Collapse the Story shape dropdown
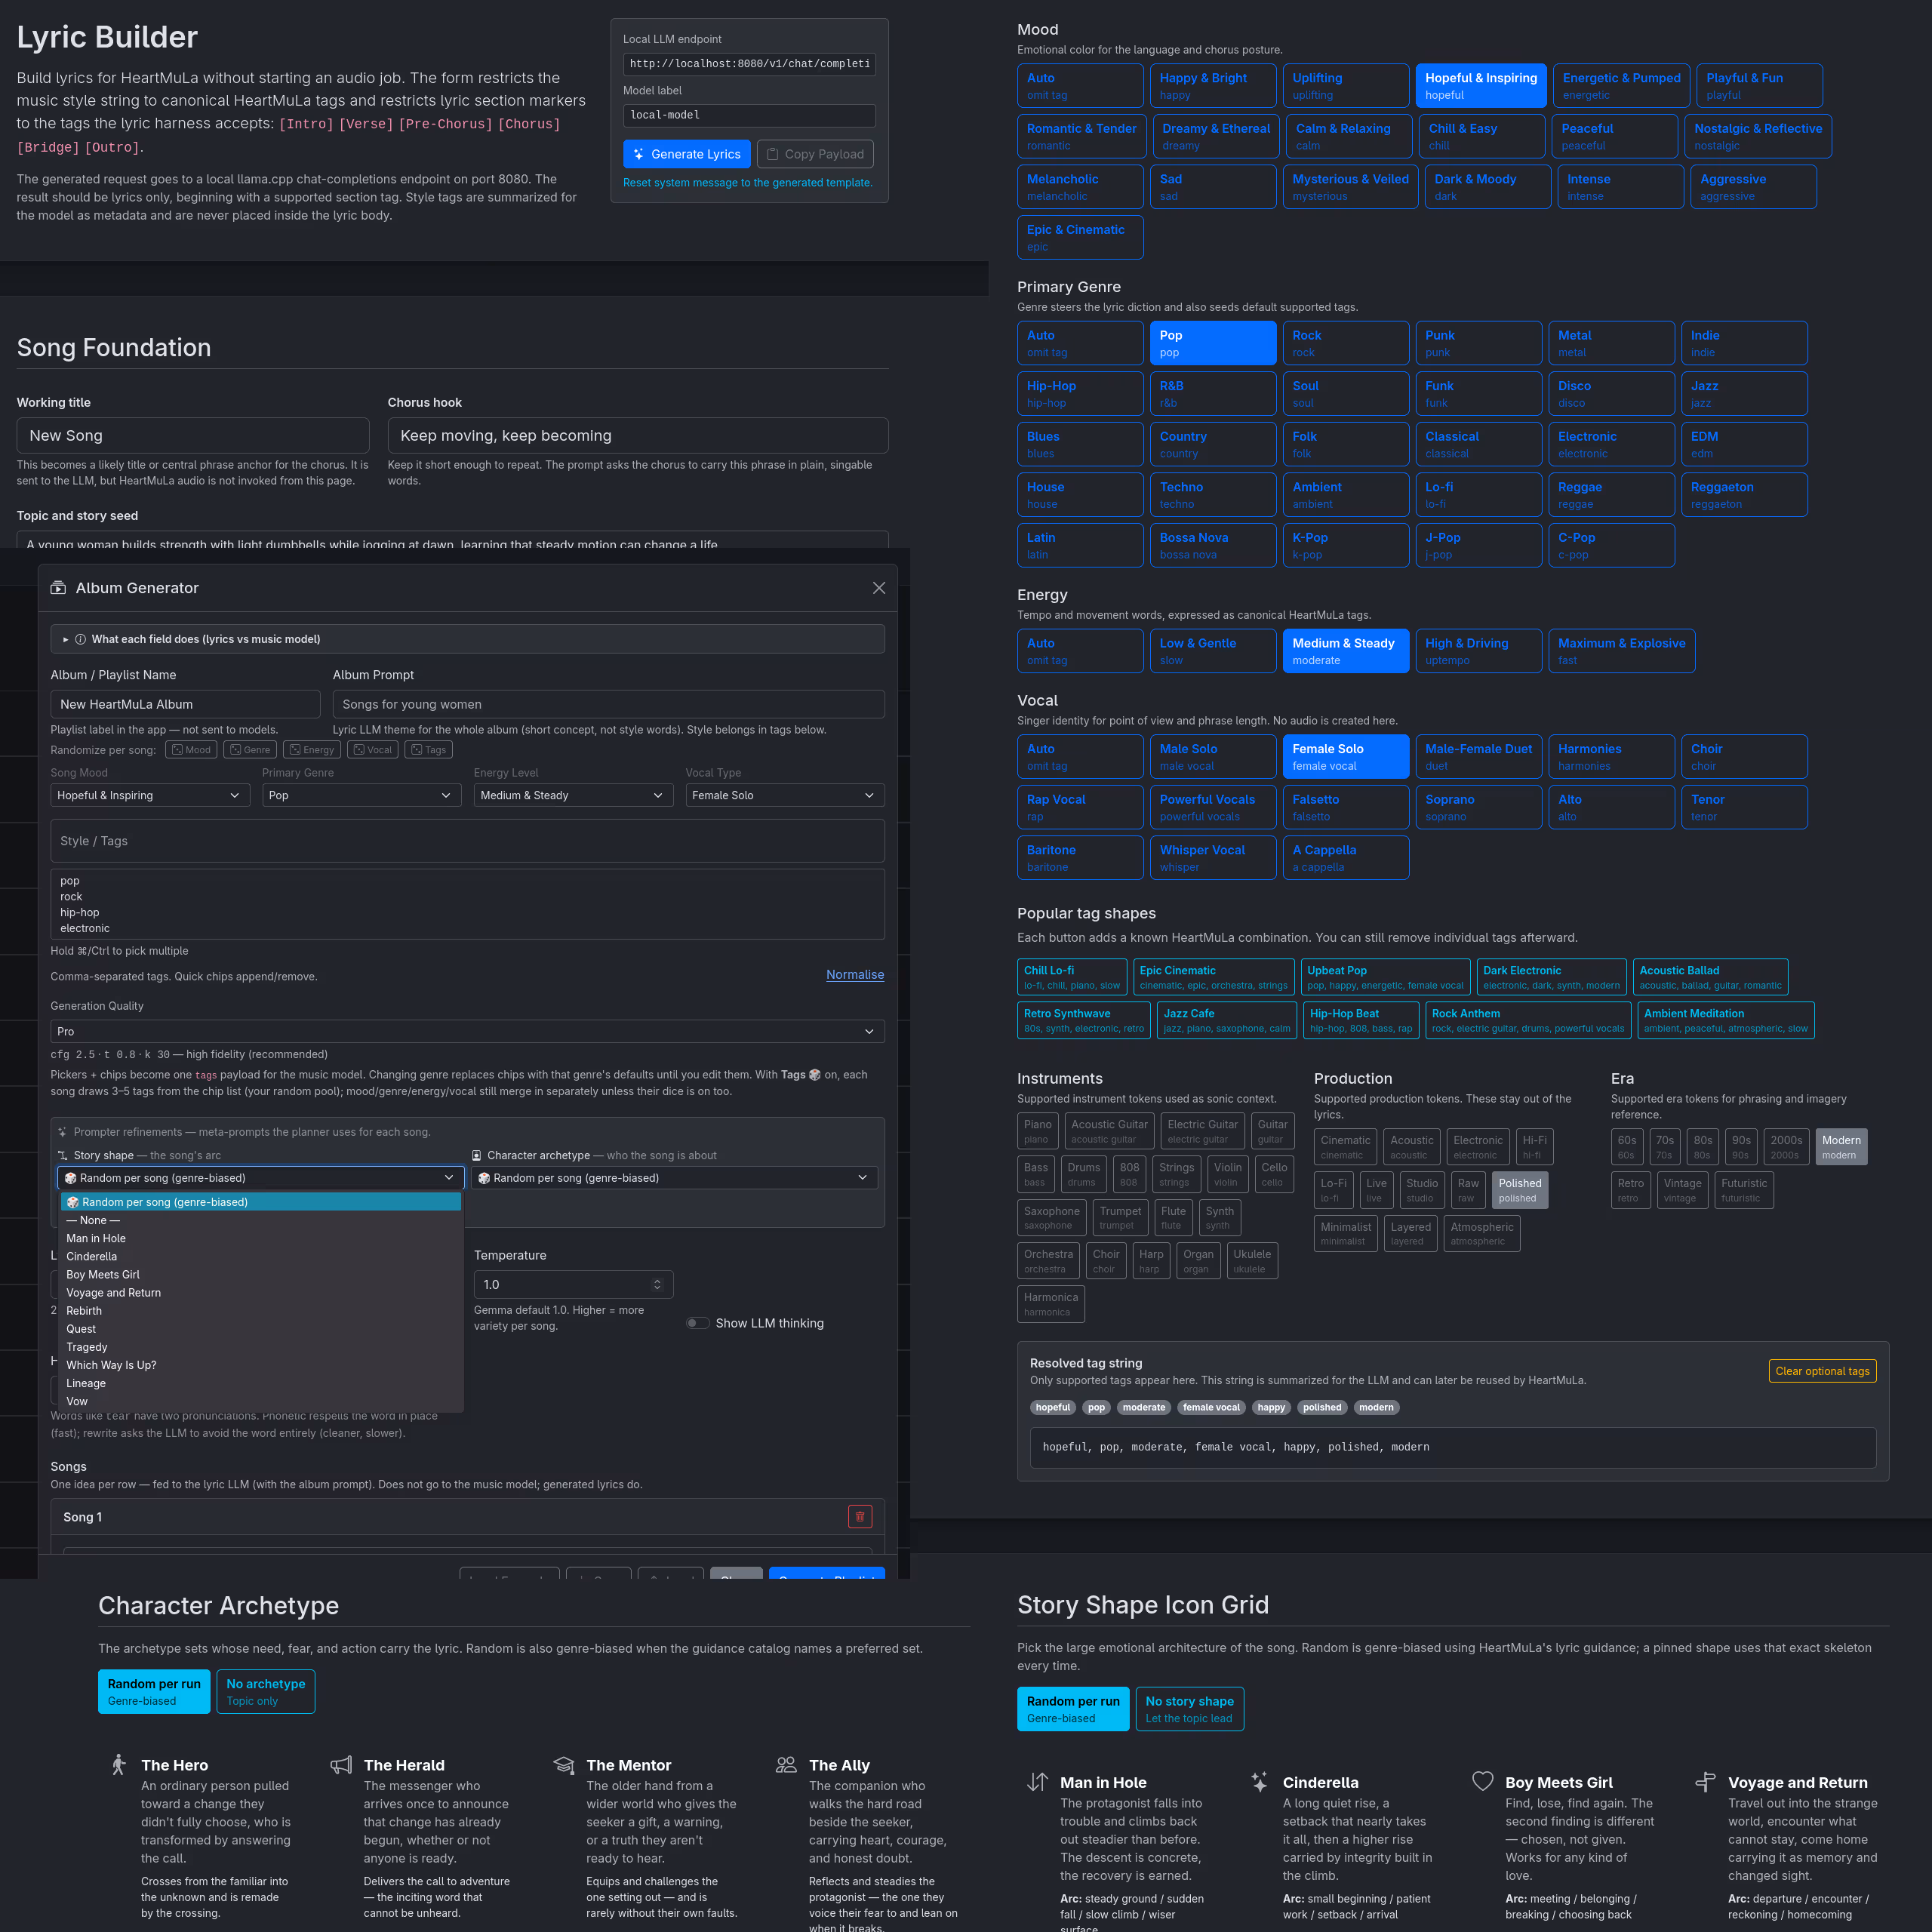This screenshot has width=1932, height=1932. [261, 1178]
